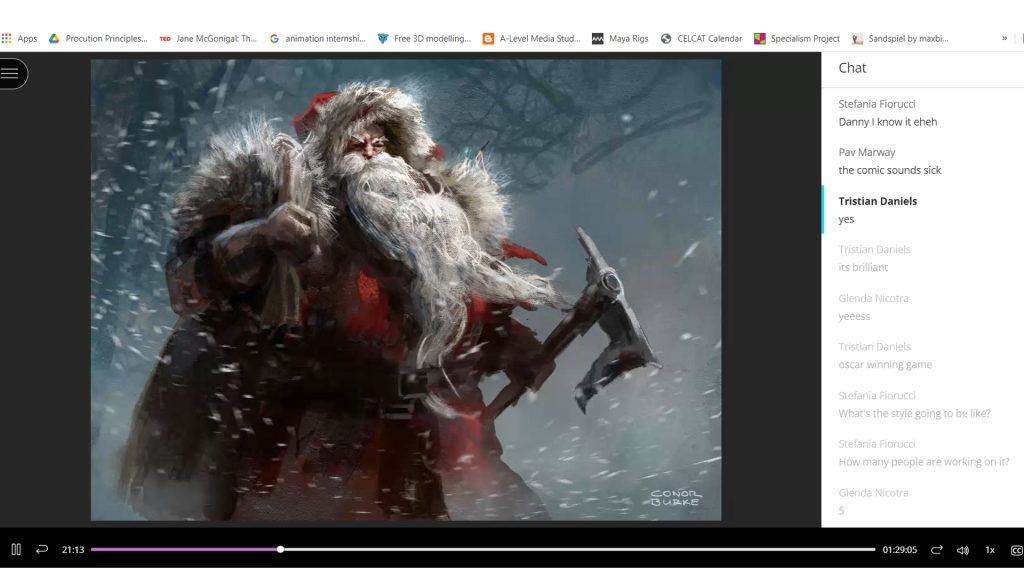This screenshot has width=1024, height=576.
Task: Seek to the unplayed portion of the timeline
Action: pos(578,549)
